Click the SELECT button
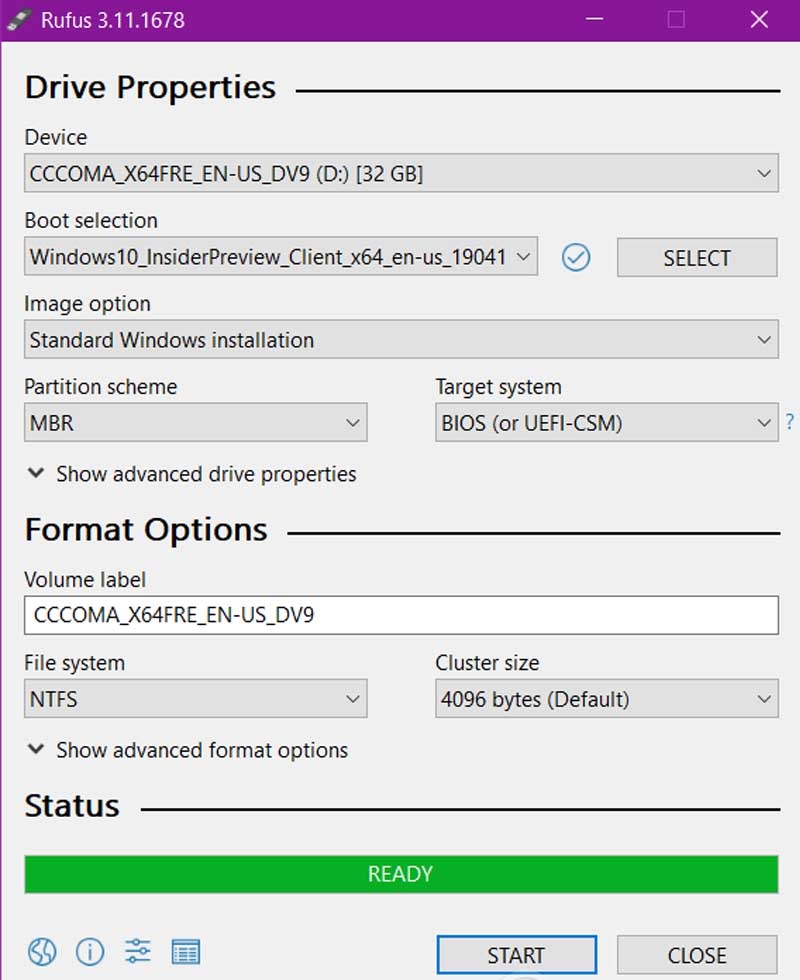 [x=697, y=258]
